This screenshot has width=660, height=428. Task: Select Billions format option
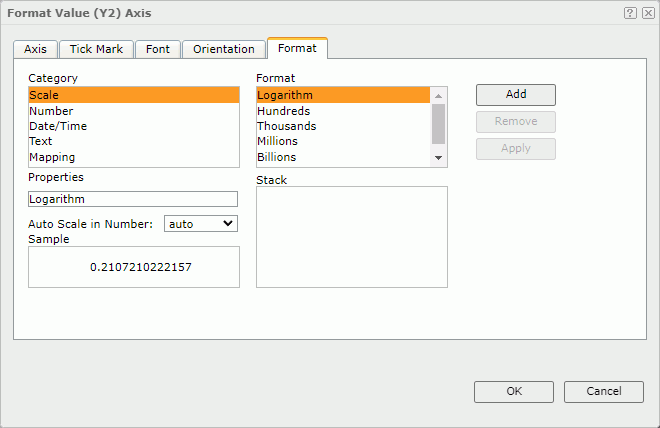tap(276, 157)
